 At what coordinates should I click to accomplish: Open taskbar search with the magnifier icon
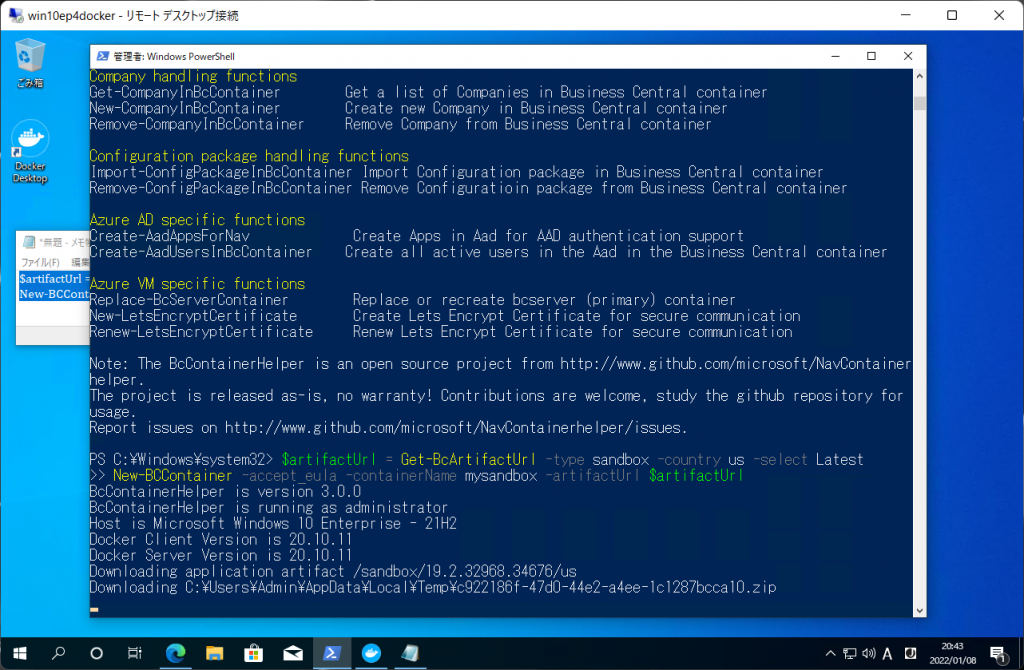[58, 653]
